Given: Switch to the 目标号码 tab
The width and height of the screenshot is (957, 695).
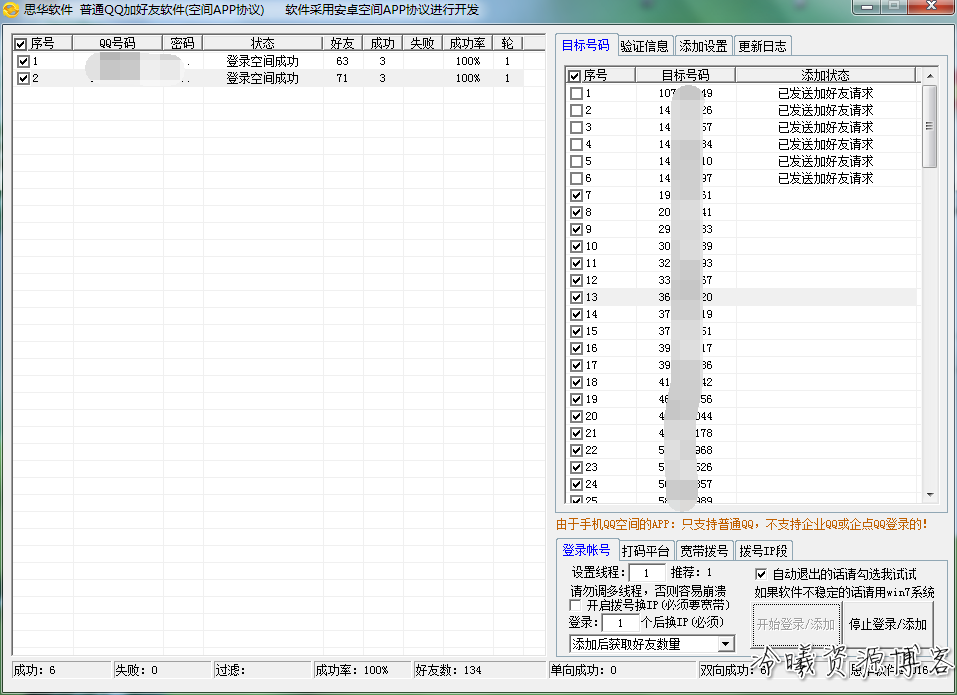Looking at the screenshot, I should [x=586, y=45].
